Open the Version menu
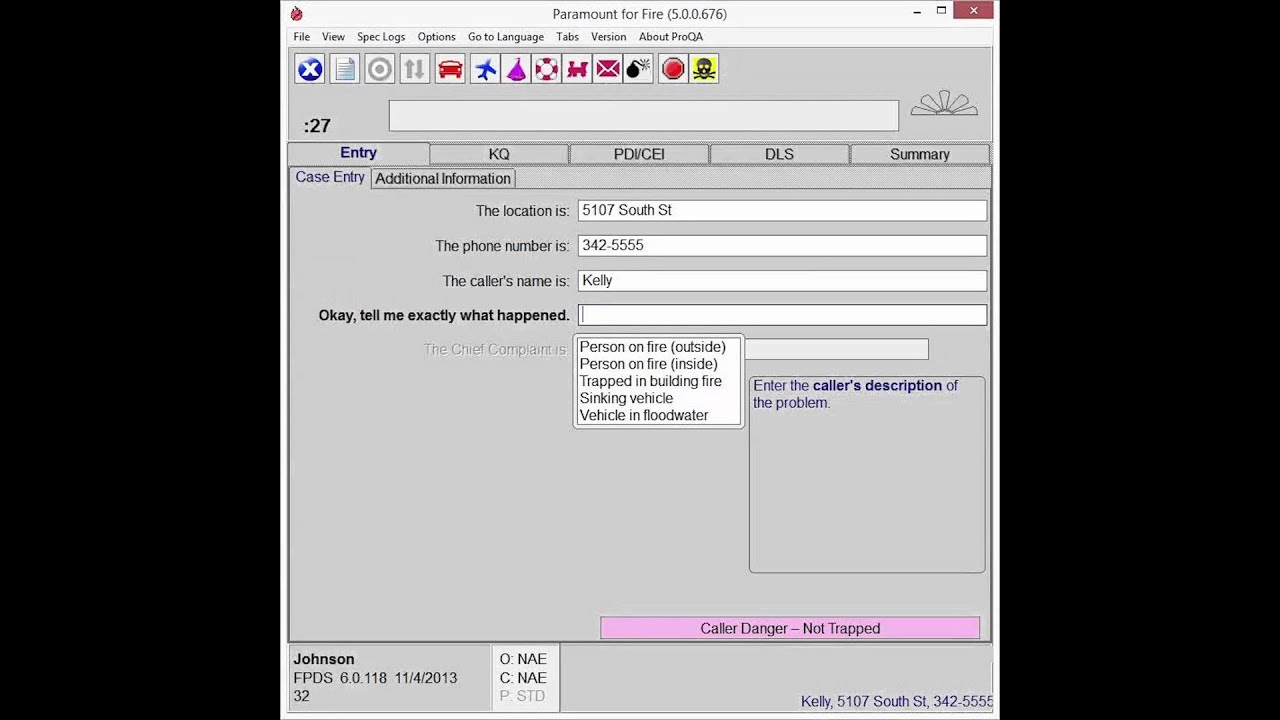 point(608,37)
